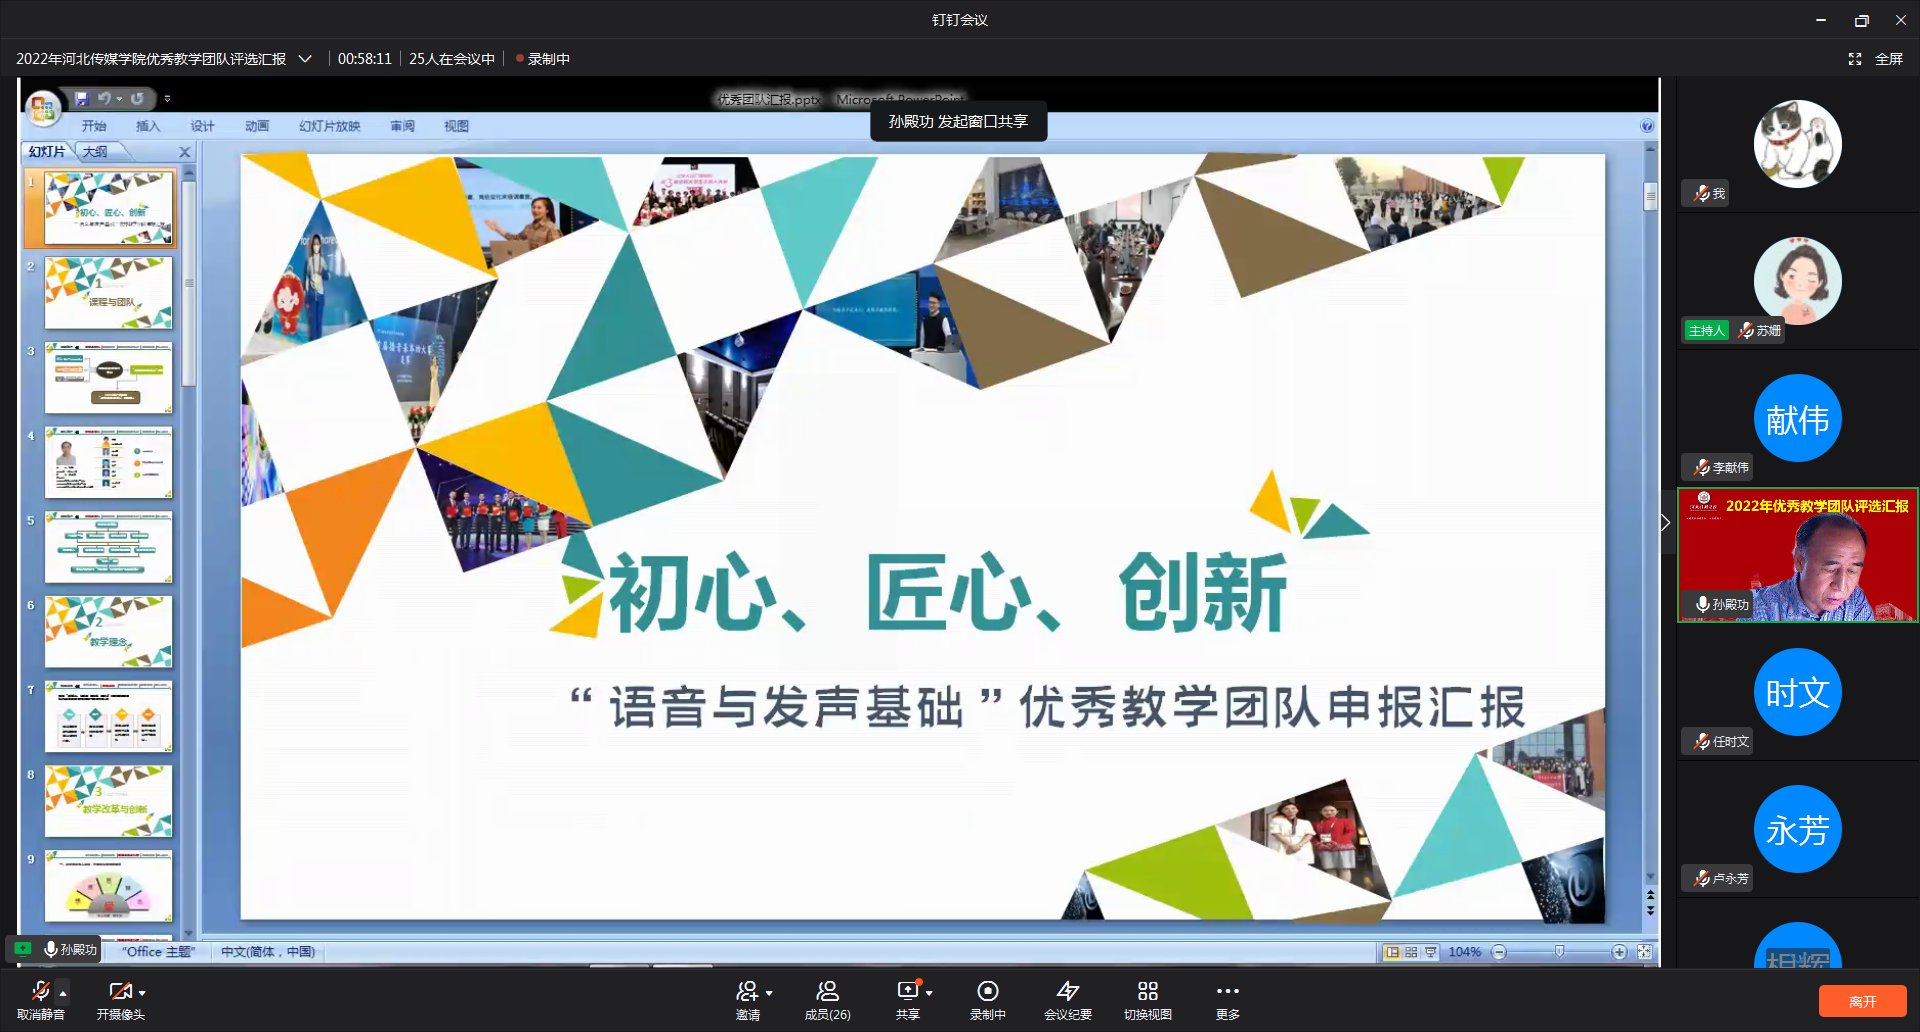Open the 幻灯片放映 ribbon tab
The image size is (1920, 1032).
coord(330,126)
